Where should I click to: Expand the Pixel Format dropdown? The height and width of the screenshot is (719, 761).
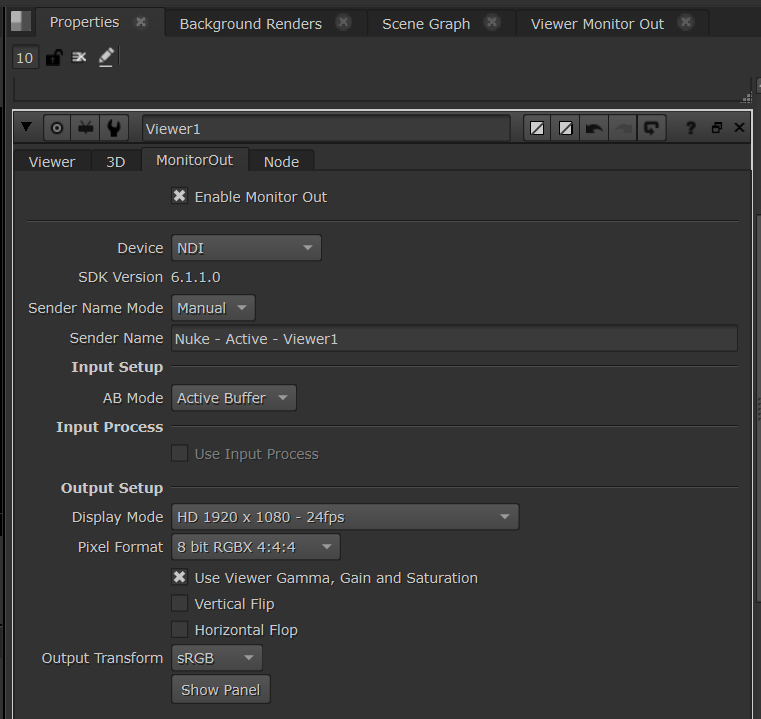[255, 547]
